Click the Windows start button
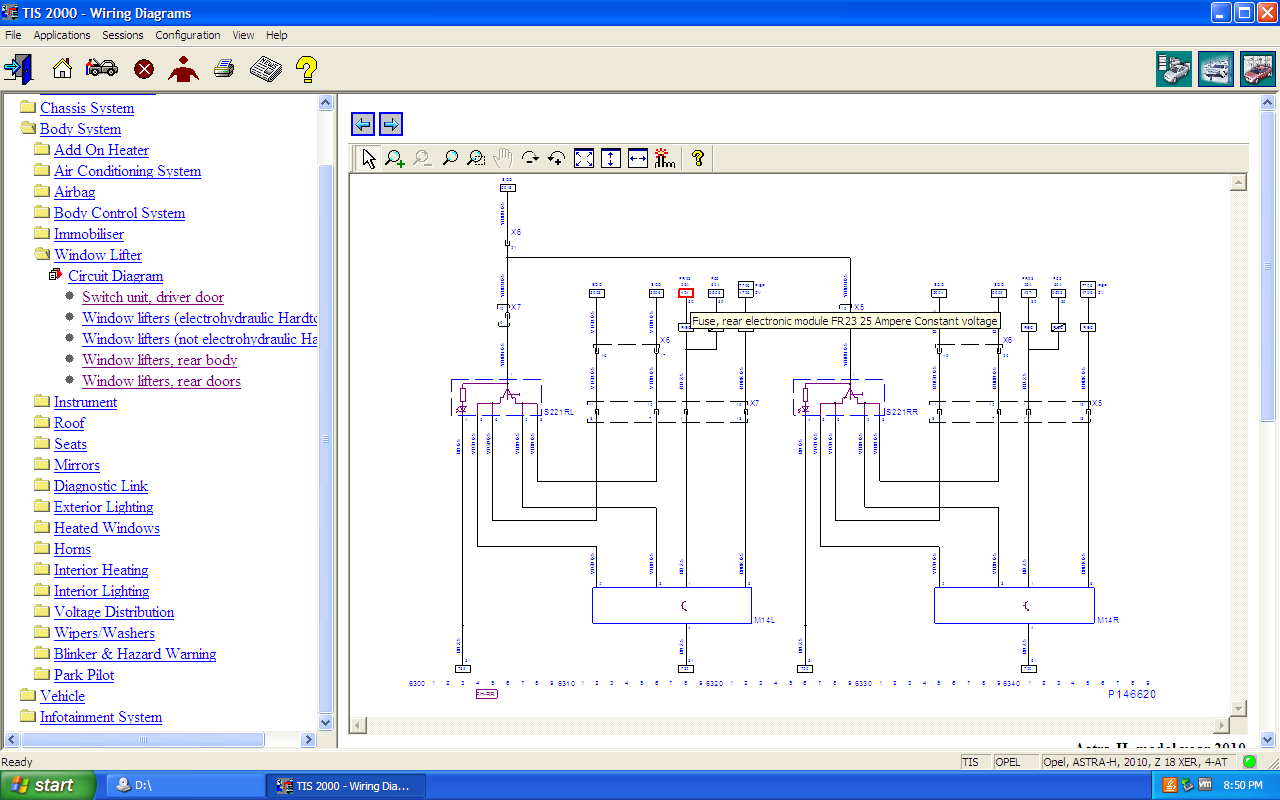The image size is (1280, 800). pyautogui.click(x=48, y=785)
